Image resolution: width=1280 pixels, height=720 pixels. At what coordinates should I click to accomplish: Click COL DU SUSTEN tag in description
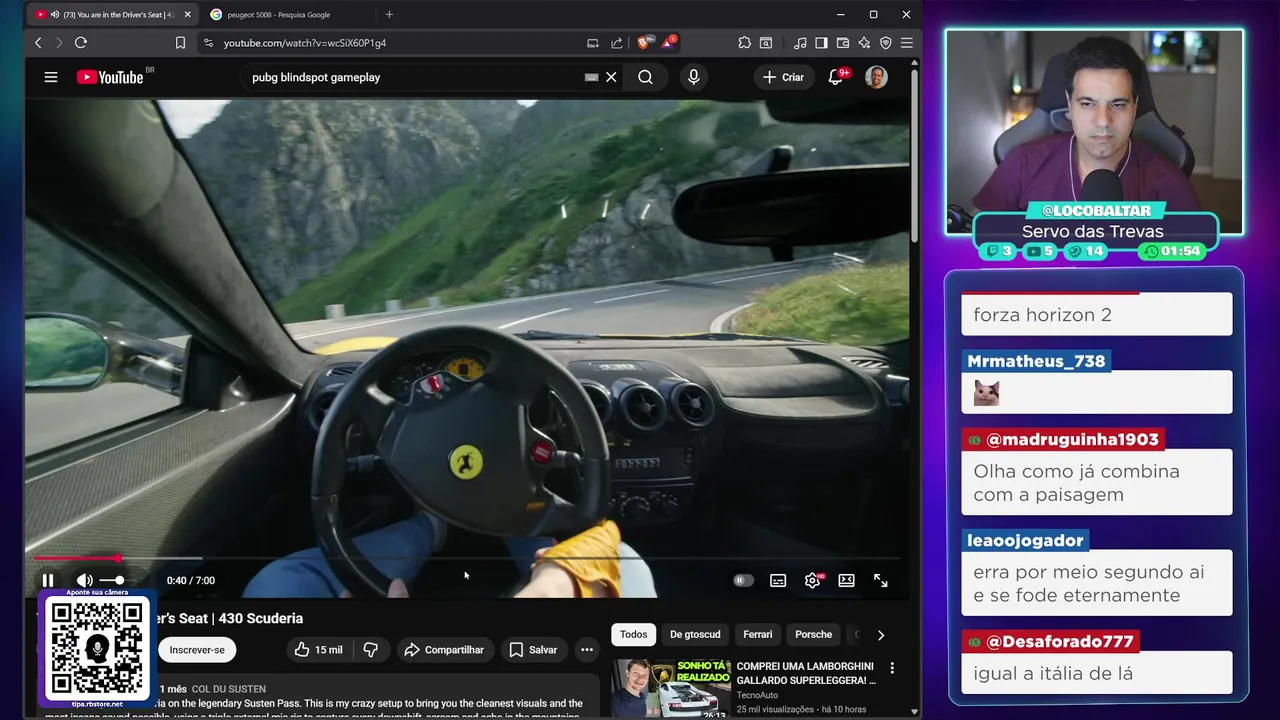(229, 689)
